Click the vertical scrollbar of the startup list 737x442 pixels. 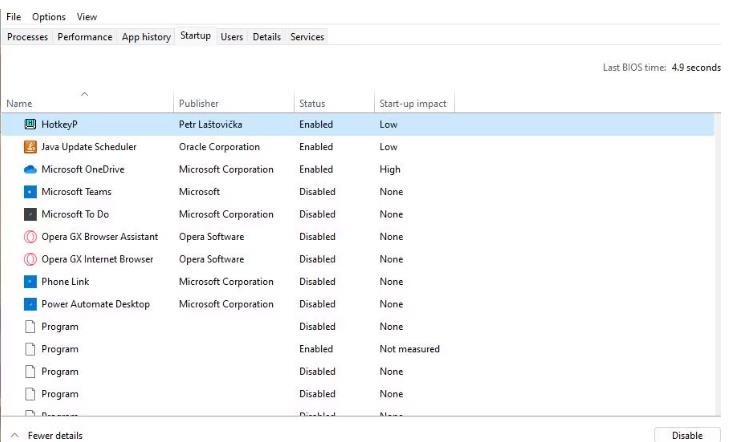coord(717,263)
